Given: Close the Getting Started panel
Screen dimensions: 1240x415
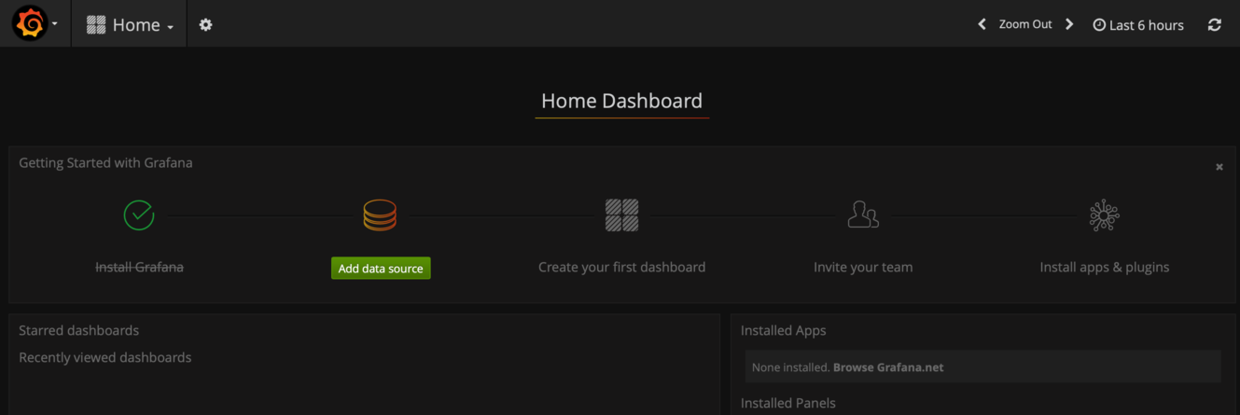Looking at the screenshot, I should 1219,167.
